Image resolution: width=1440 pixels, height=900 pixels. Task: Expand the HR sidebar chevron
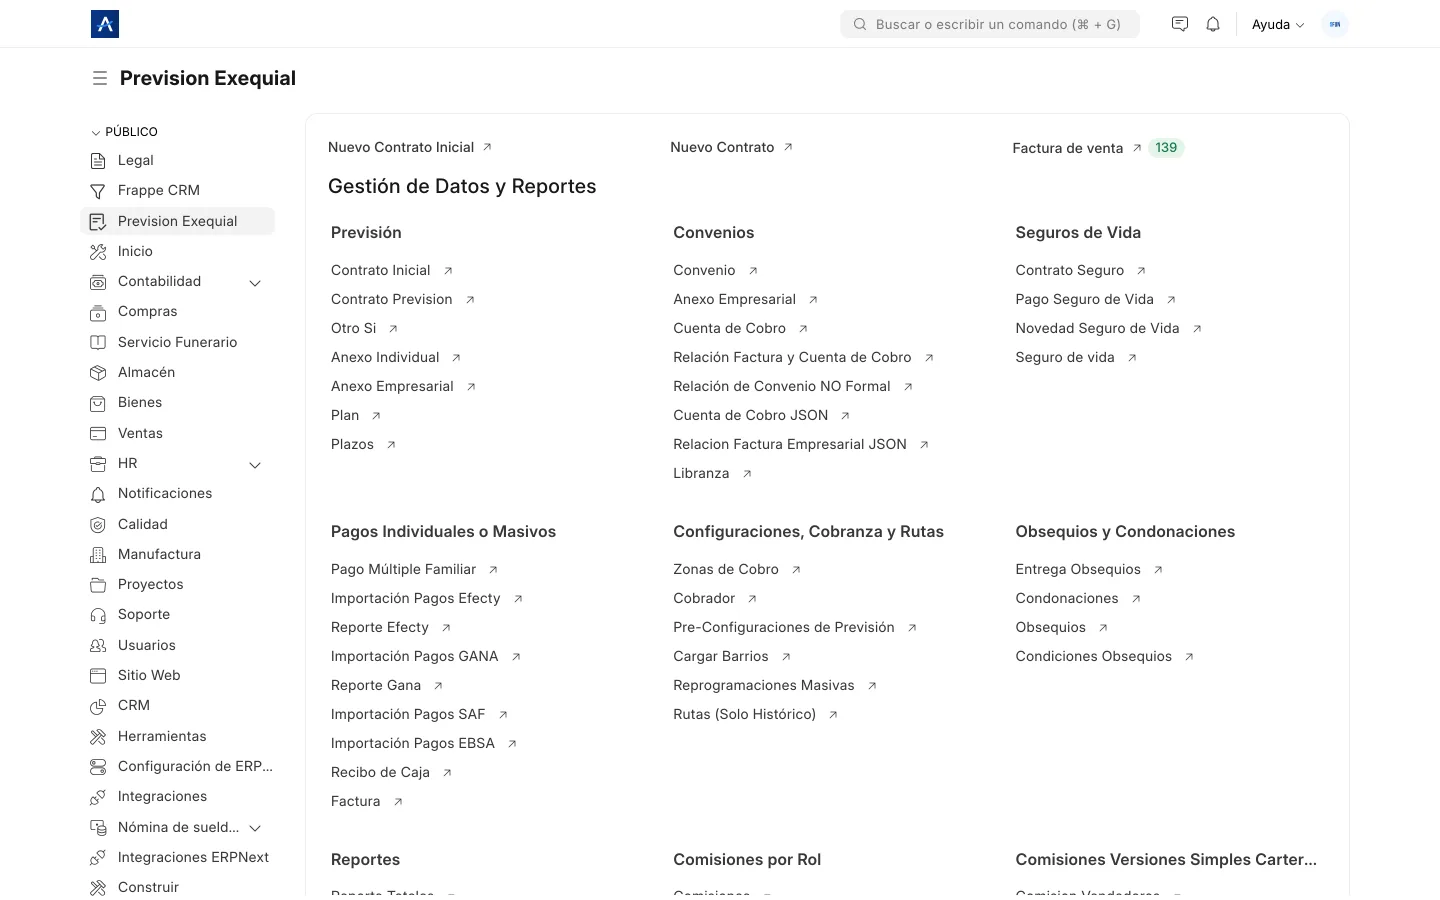pos(255,465)
